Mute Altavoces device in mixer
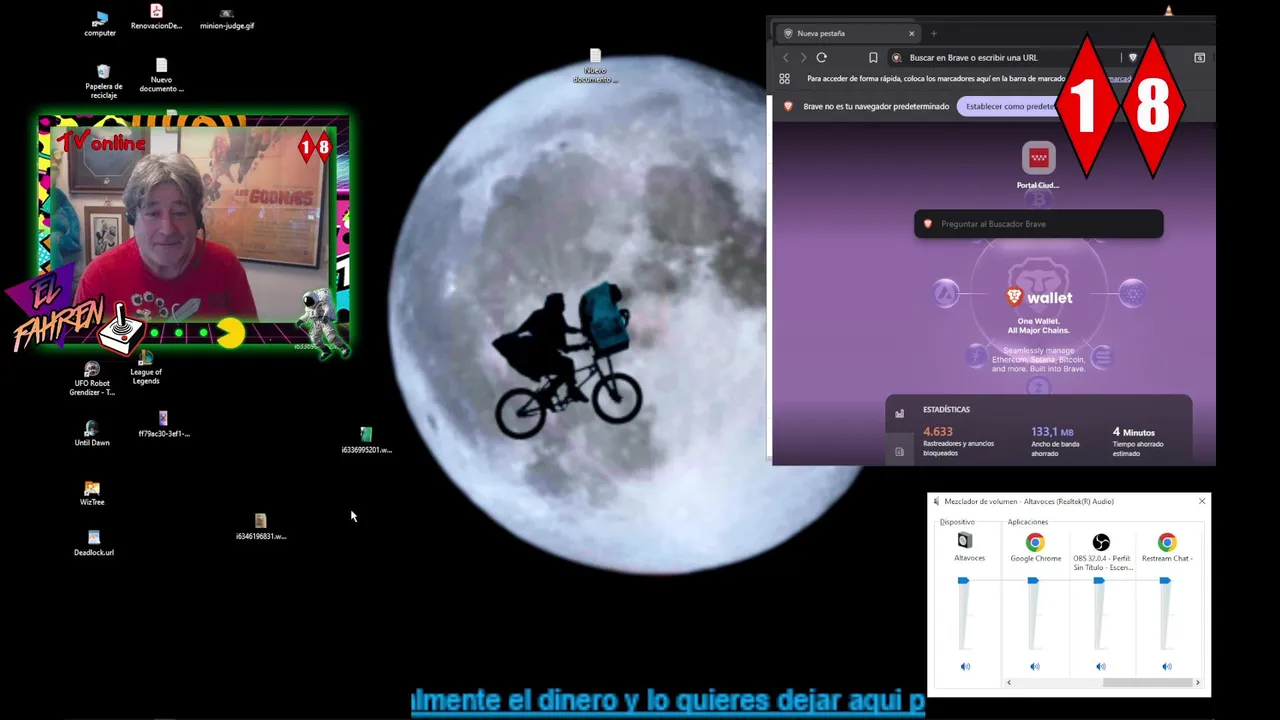This screenshot has width=1280, height=720. click(x=965, y=666)
